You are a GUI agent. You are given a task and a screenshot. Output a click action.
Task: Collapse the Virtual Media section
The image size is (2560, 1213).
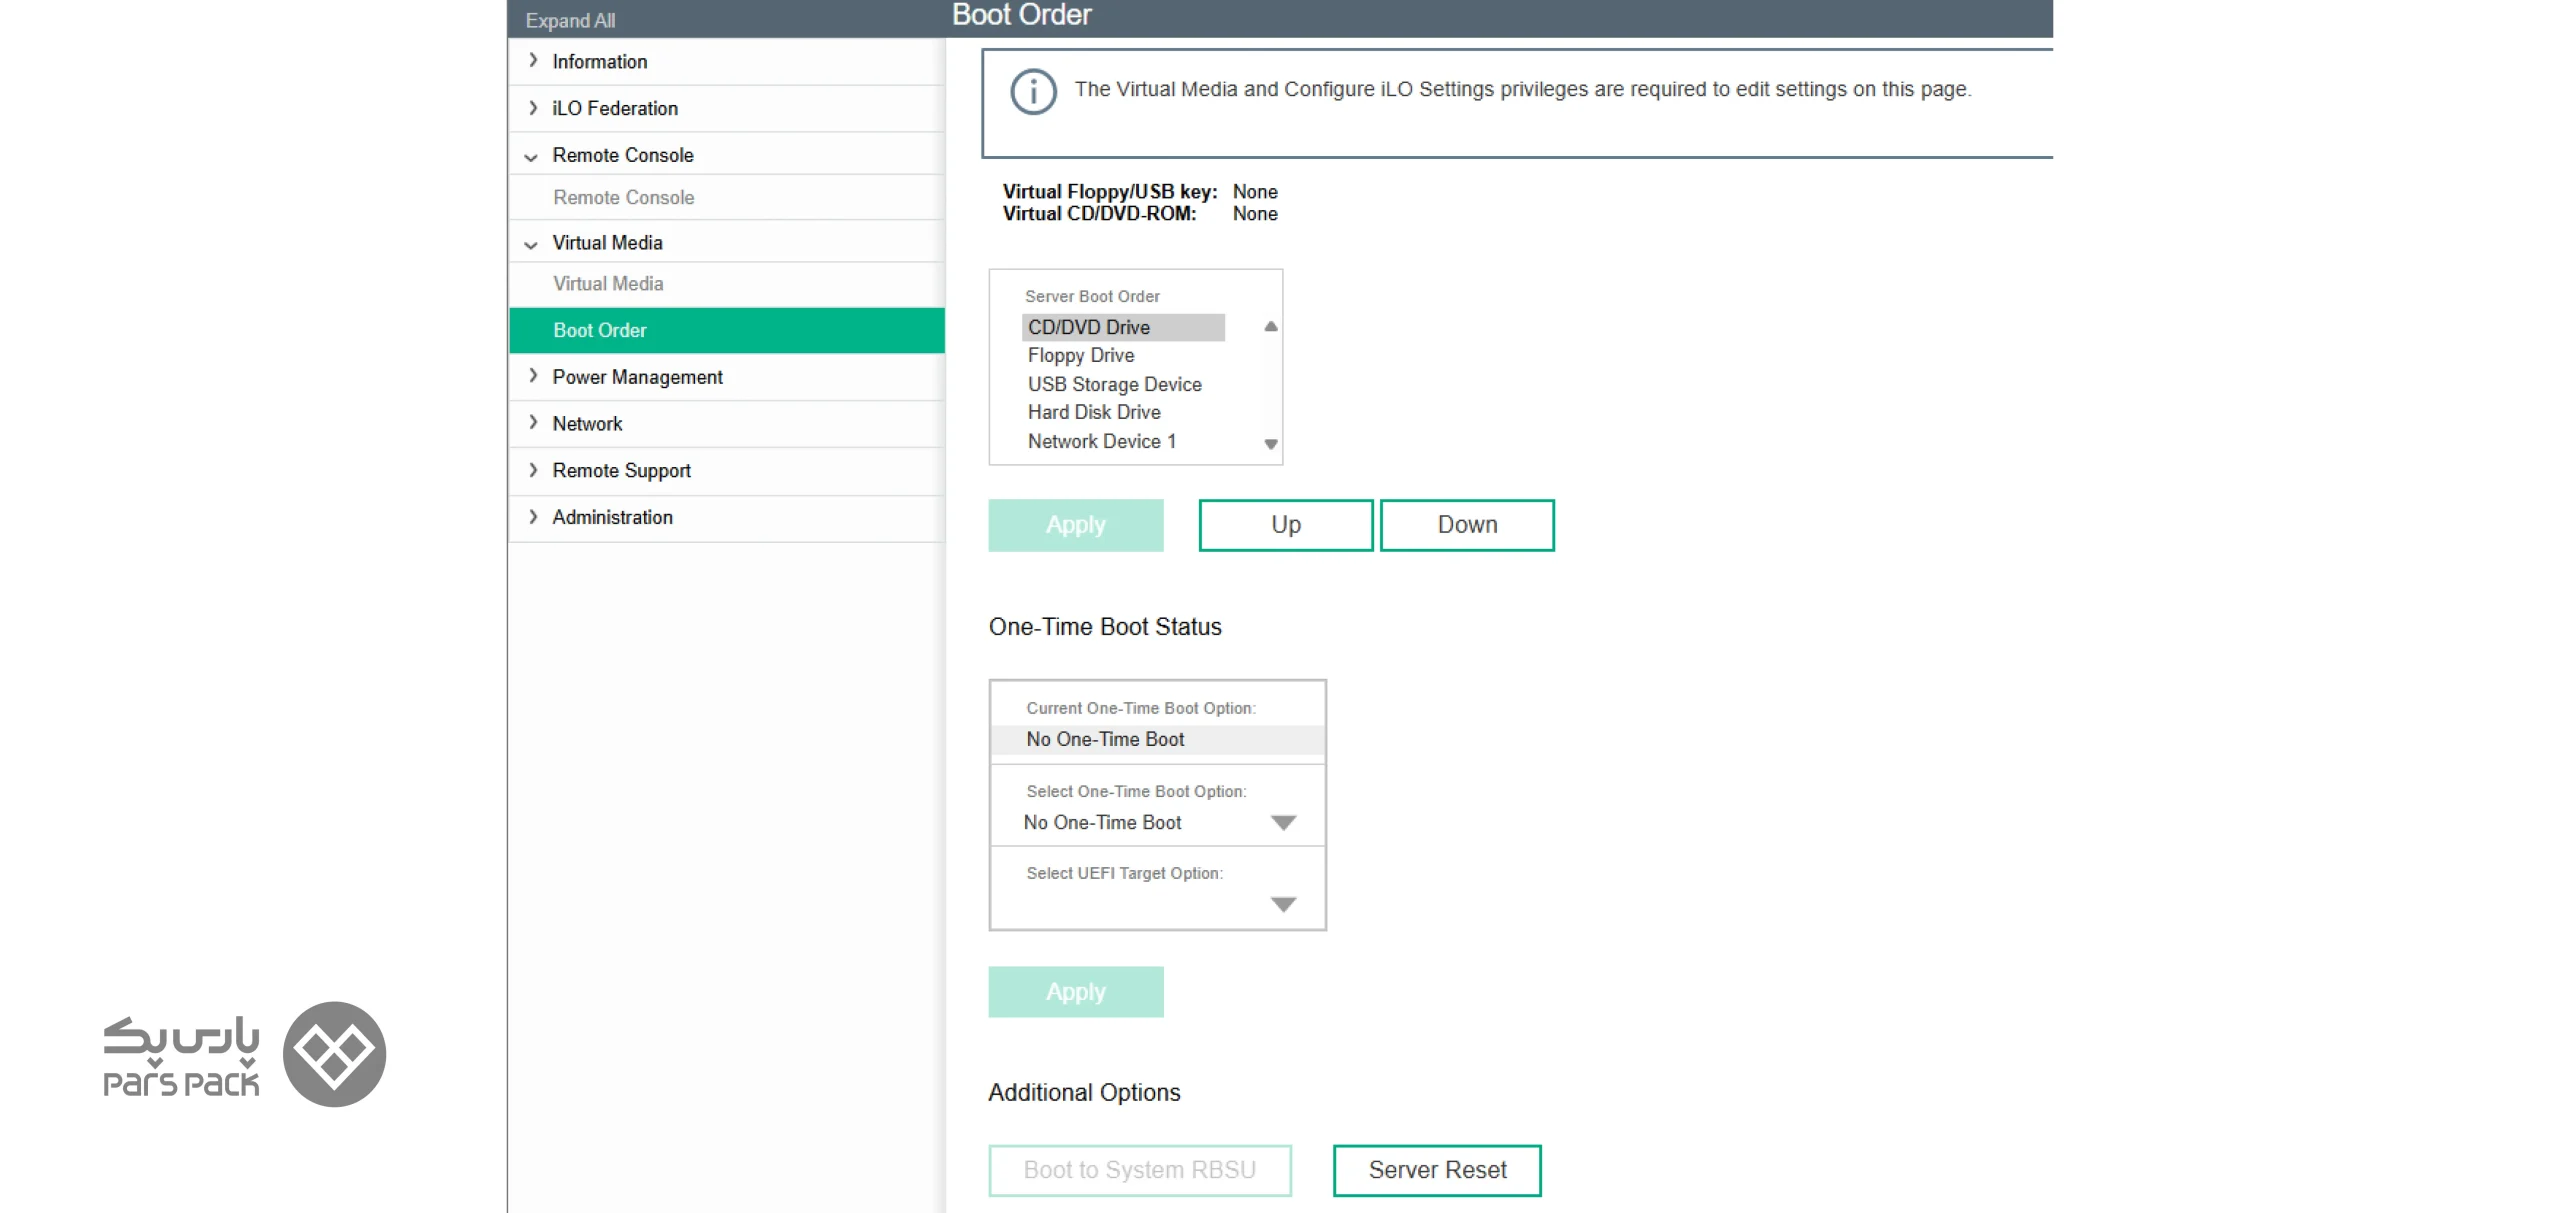pos(531,244)
